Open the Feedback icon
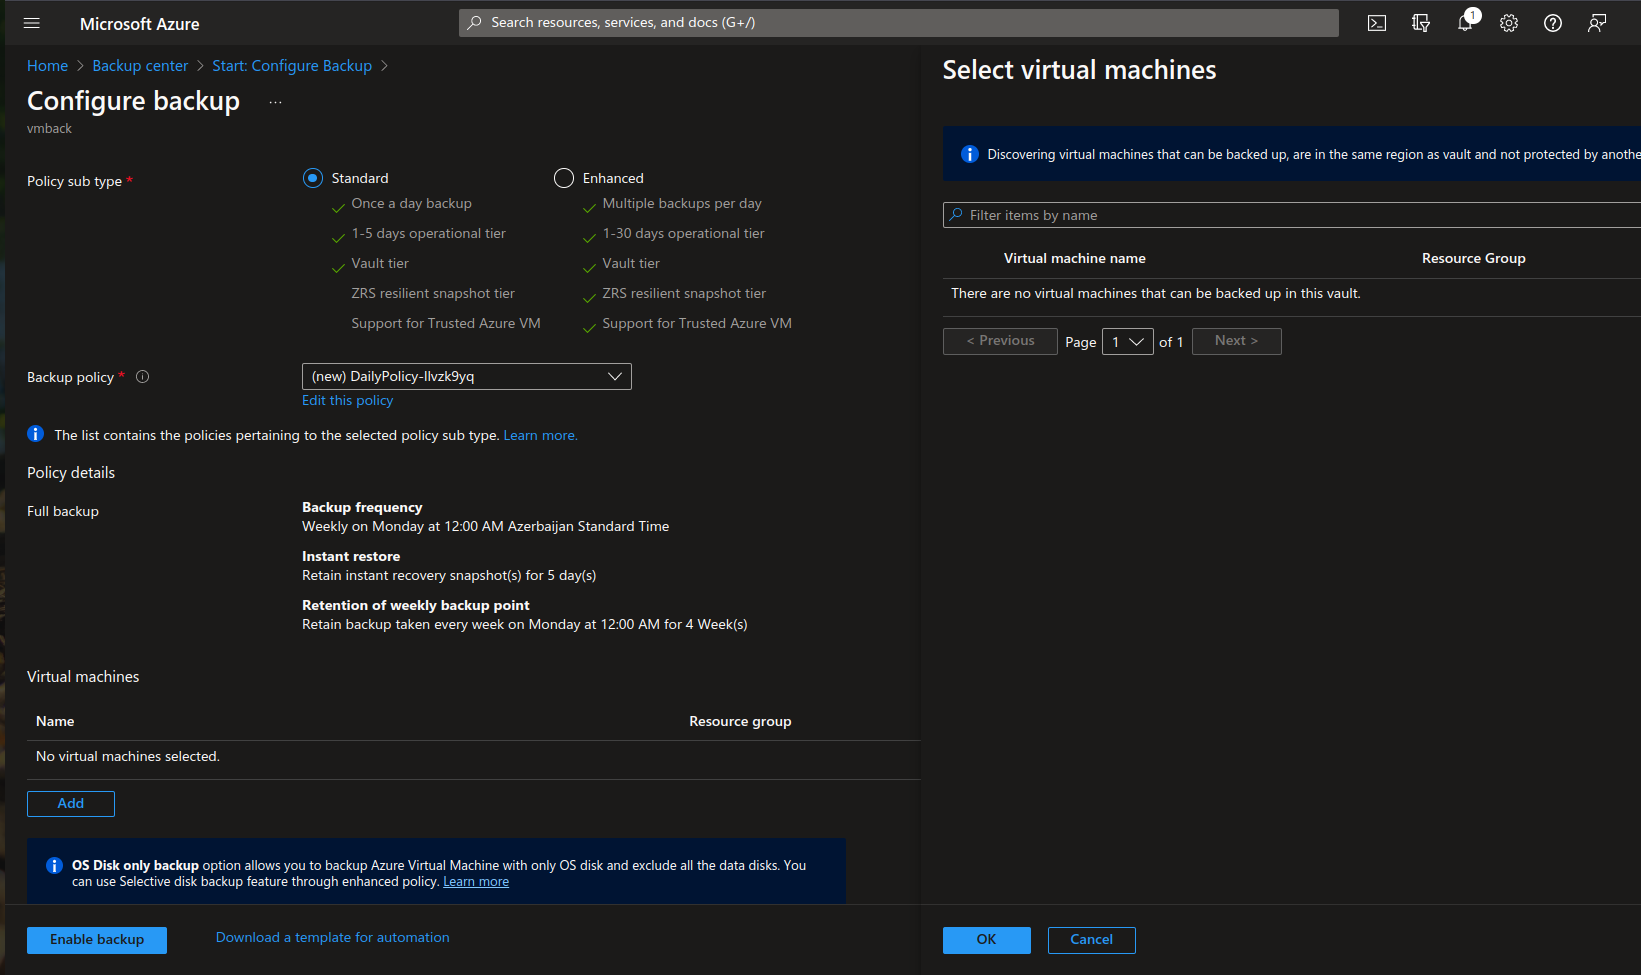1641x975 pixels. pos(1597,23)
